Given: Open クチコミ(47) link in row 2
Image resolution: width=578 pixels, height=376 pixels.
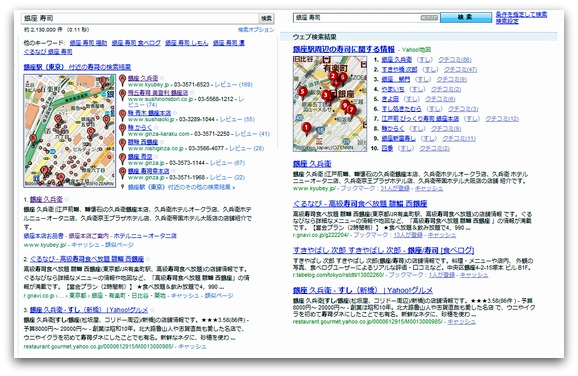Looking at the screenshot, I should click(x=460, y=69).
